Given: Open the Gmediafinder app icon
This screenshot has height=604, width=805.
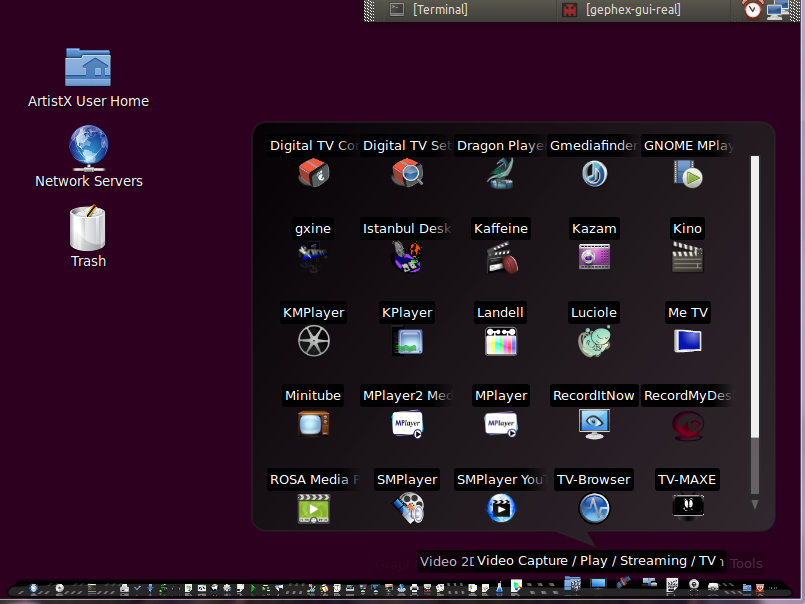Looking at the screenshot, I should tap(594, 174).
